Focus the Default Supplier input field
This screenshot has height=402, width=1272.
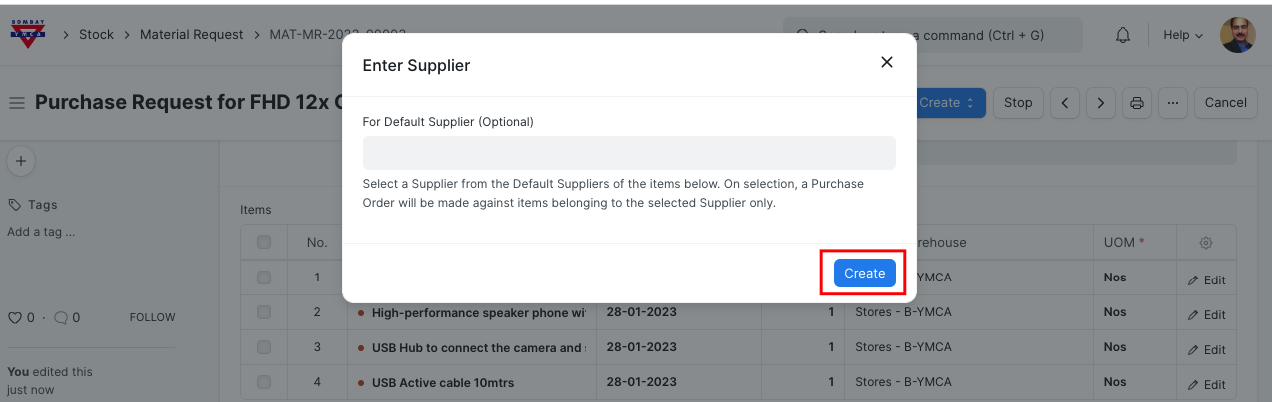point(629,153)
